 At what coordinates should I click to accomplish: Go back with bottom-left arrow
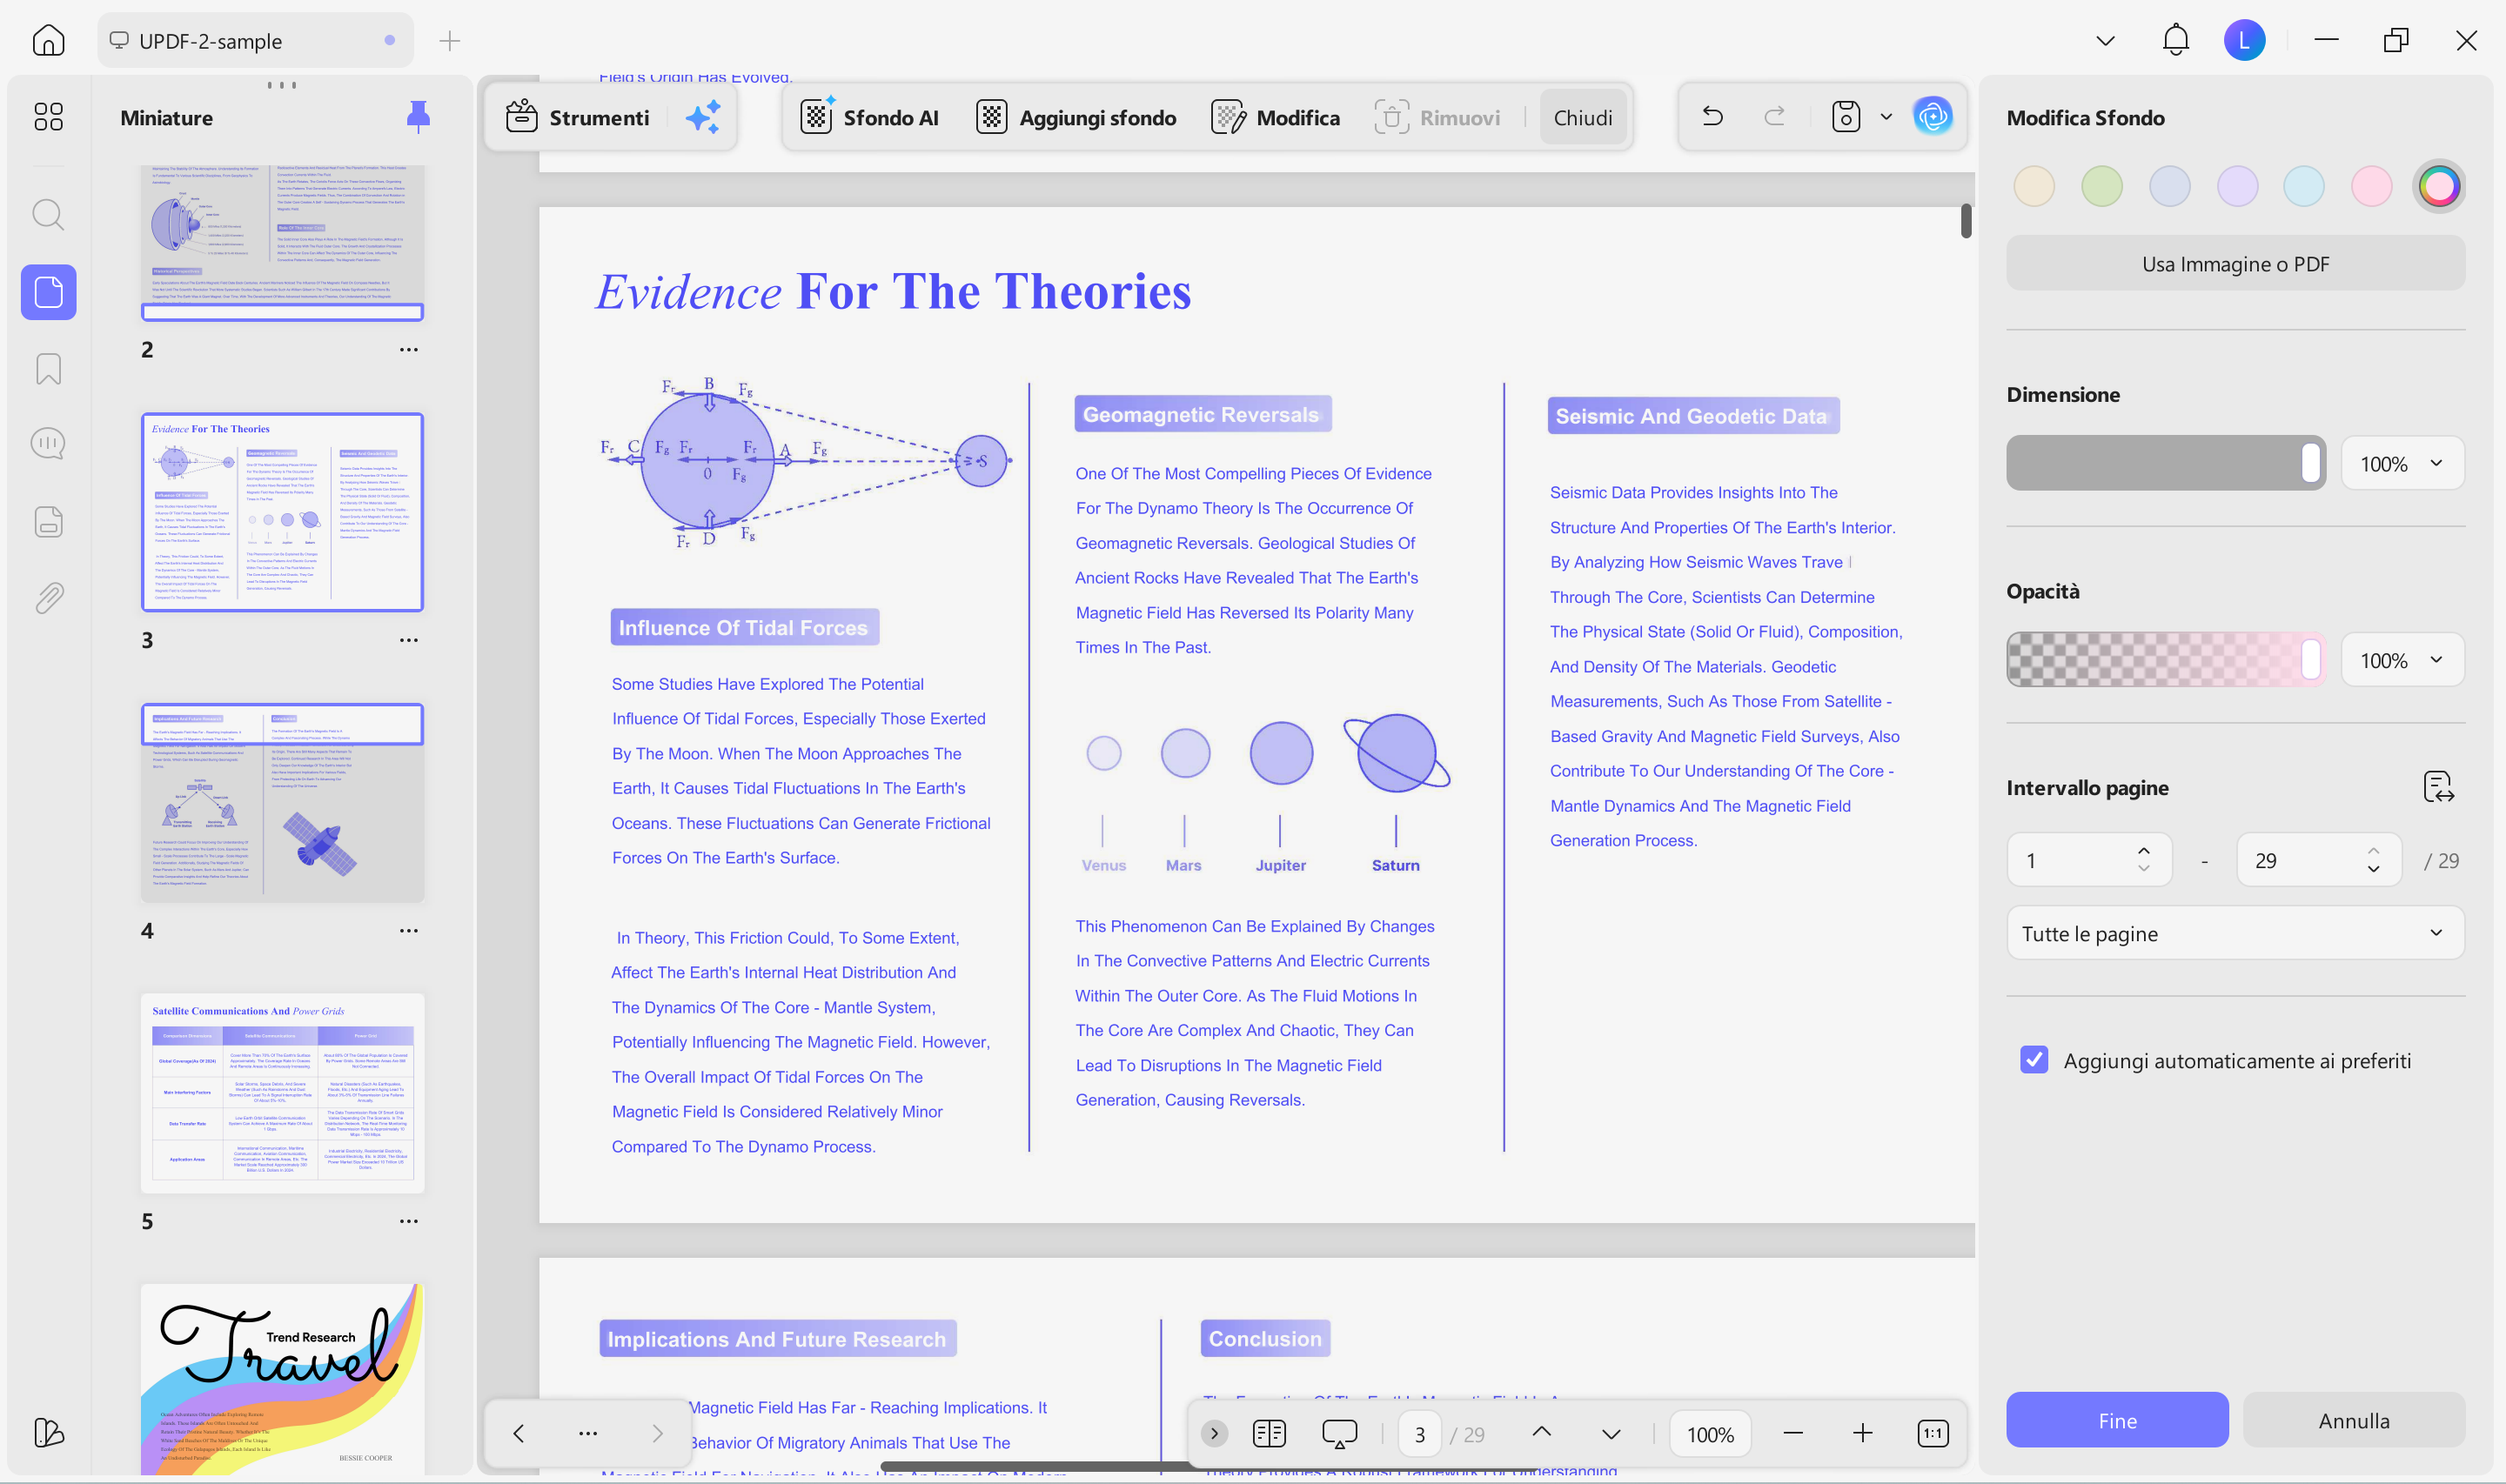pyautogui.click(x=518, y=1433)
